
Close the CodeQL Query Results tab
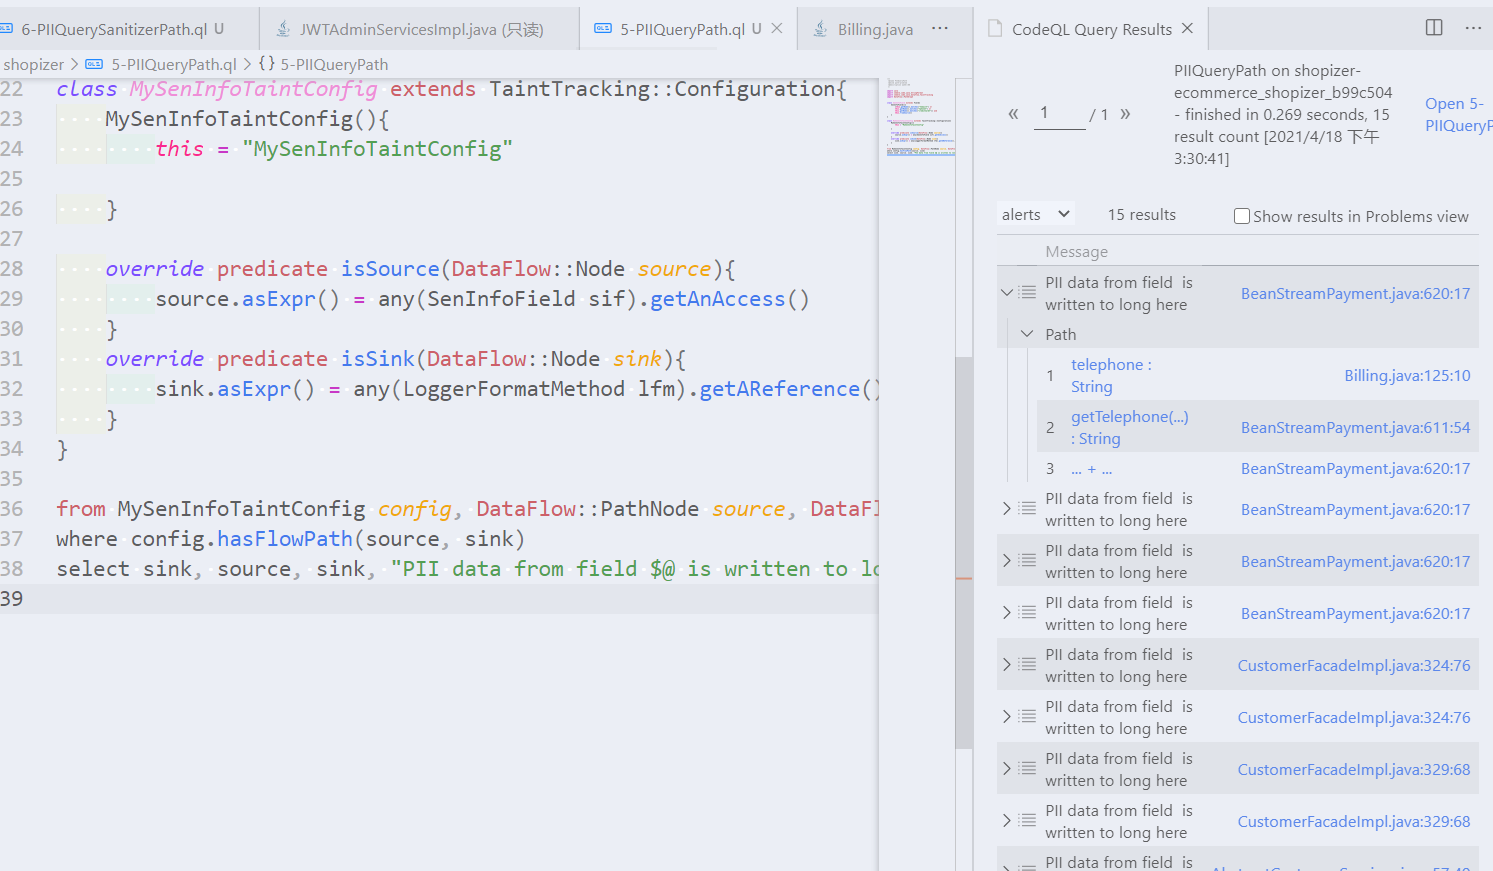pyautogui.click(x=1187, y=28)
